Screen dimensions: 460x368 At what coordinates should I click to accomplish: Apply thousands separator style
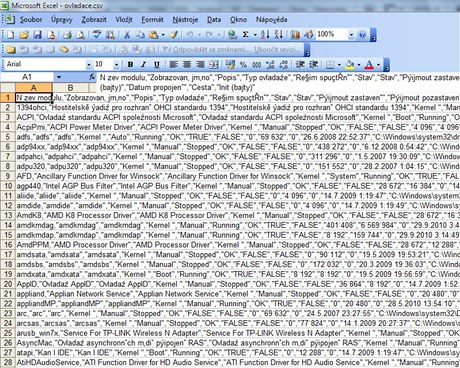257,64
